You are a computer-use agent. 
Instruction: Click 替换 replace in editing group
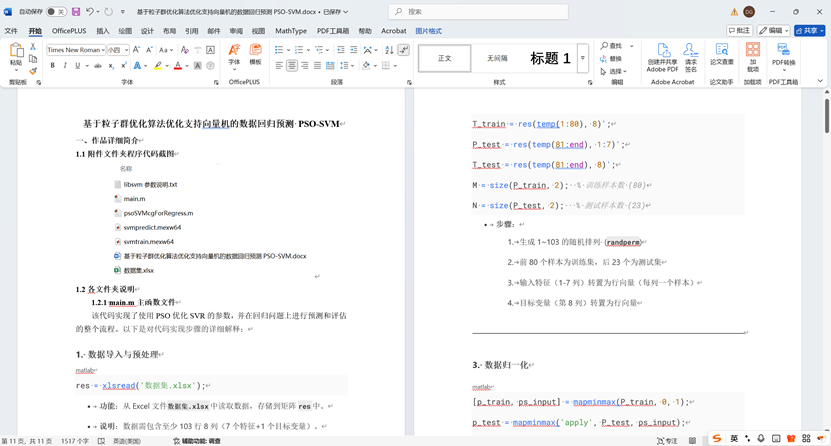[611, 59]
